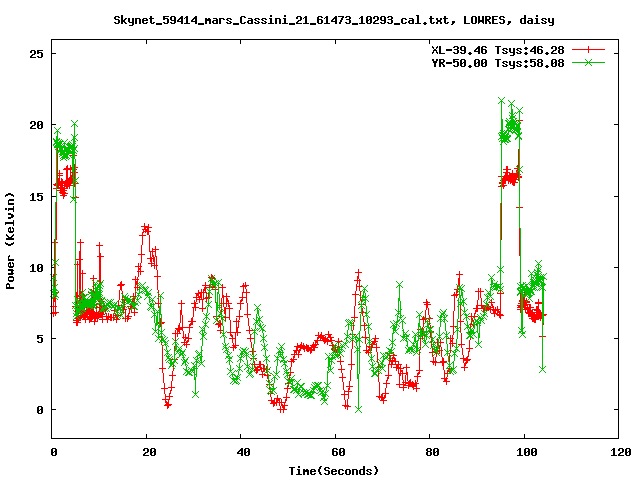Click the y-axis tick label 5

tap(40, 339)
